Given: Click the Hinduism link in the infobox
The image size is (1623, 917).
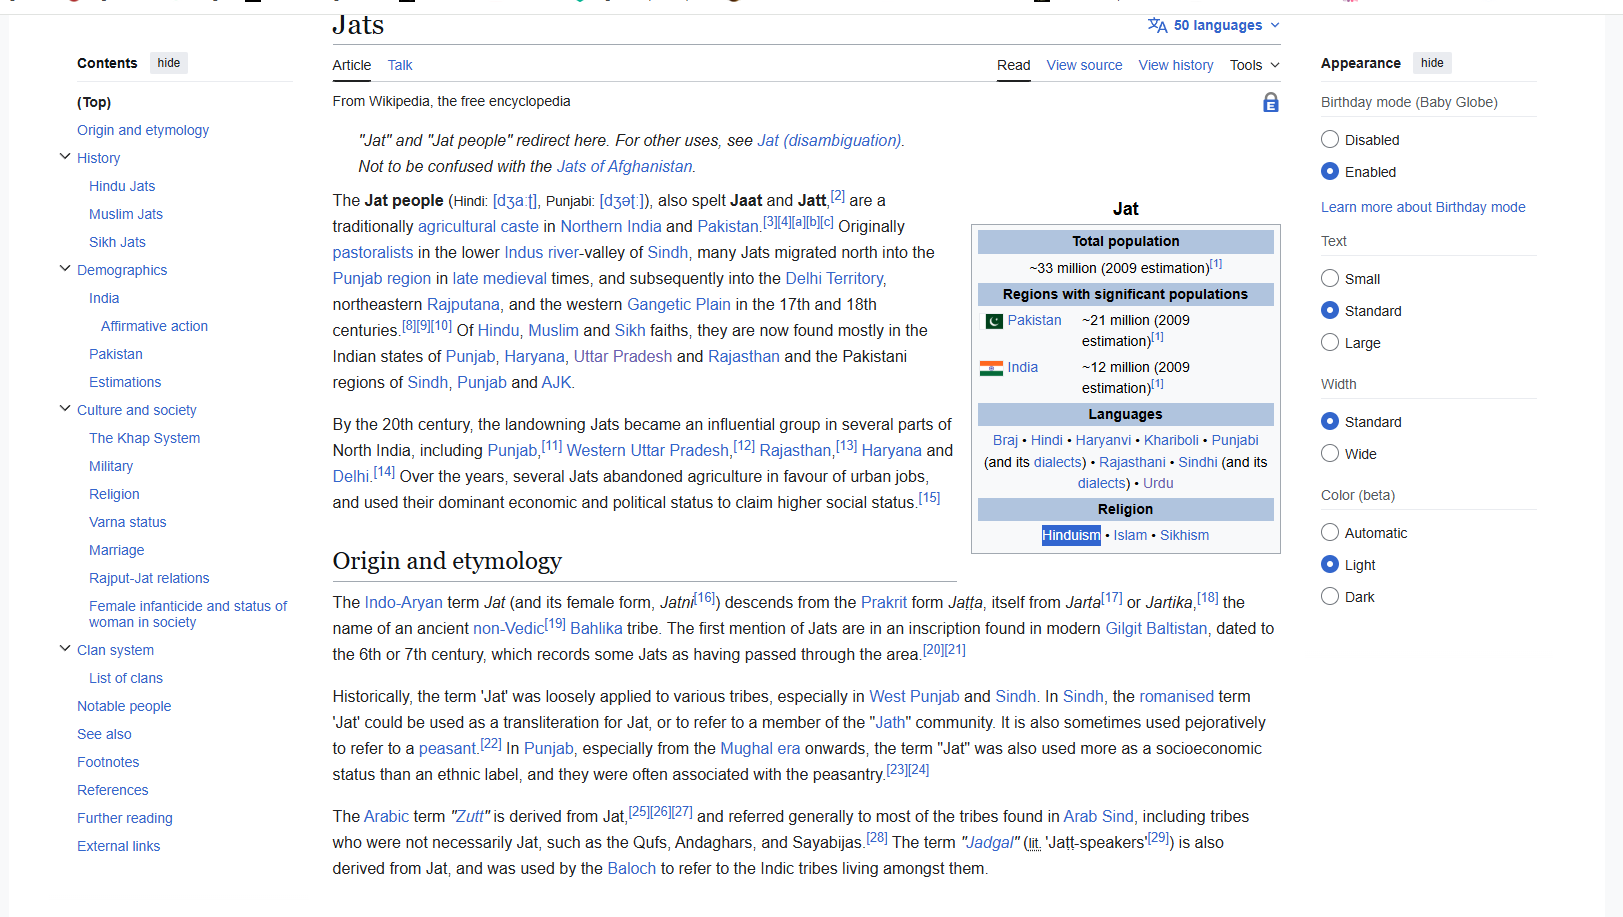Looking at the screenshot, I should 1071,535.
